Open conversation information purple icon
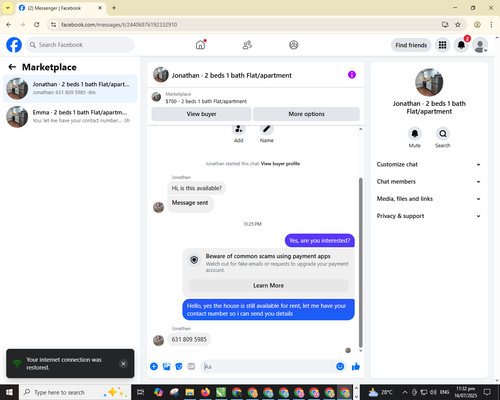500x400 pixels. pos(352,75)
